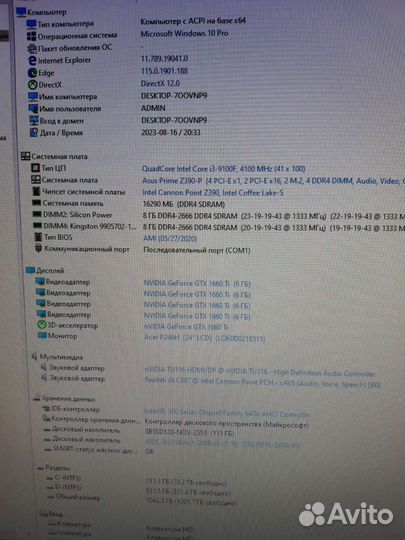Click the Windows logo beside Операционная система
Viewport: 405px width, 540px height.
tap(31, 36)
